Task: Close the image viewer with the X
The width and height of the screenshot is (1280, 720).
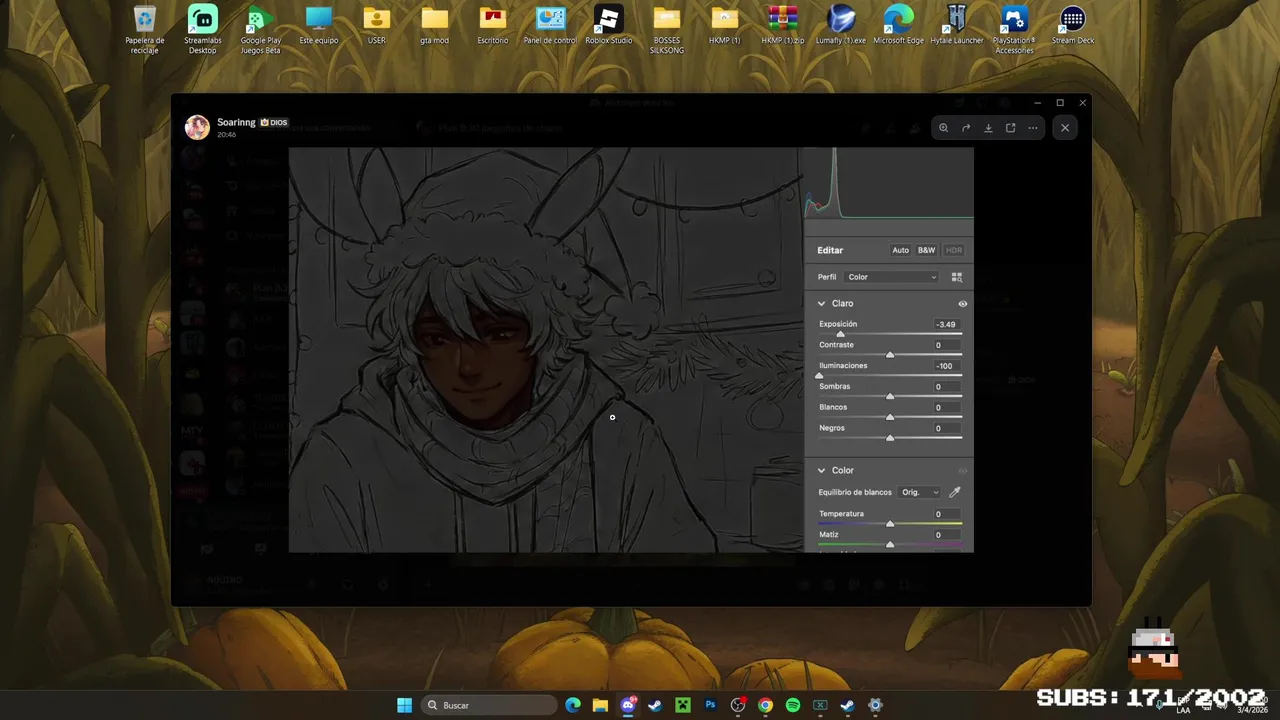Action: 1065,128
